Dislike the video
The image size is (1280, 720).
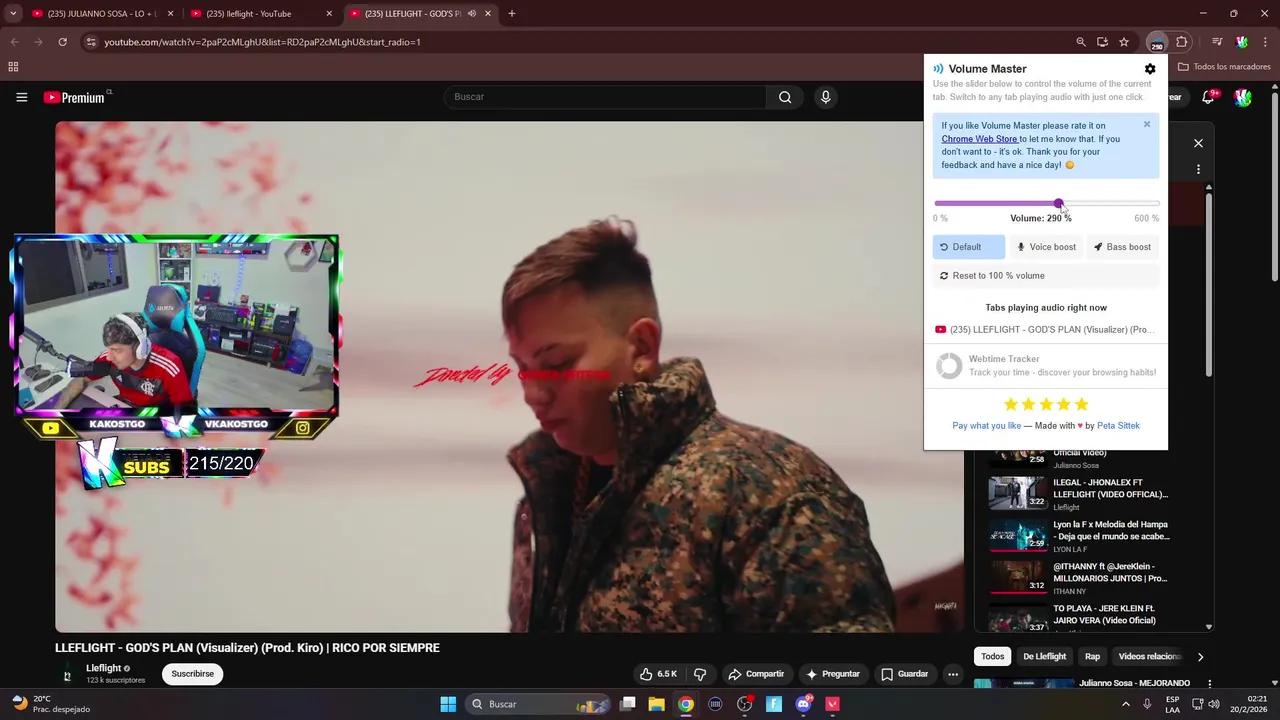[x=701, y=674]
